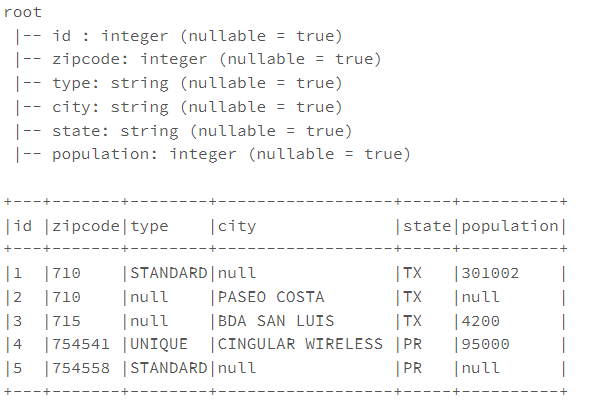The height and width of the screenshot is (410, 590).
Task: Select the 'zipcode: integer' schema line
Action: point(198,59)
